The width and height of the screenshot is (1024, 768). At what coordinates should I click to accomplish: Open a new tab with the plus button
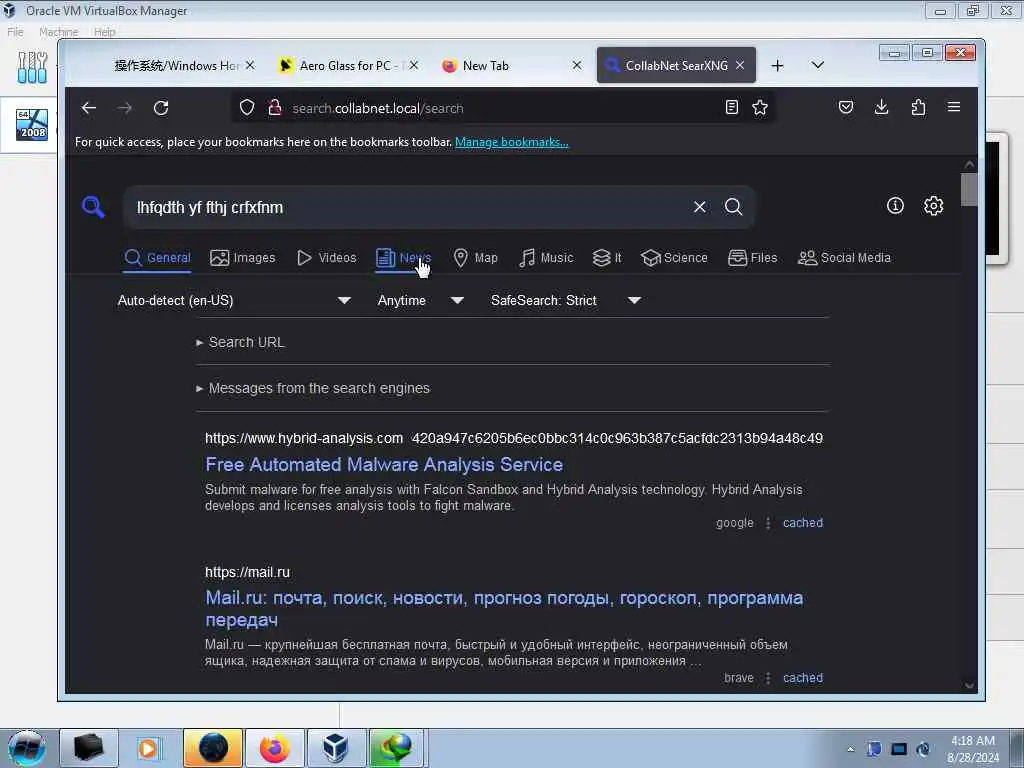pos(777,65)
